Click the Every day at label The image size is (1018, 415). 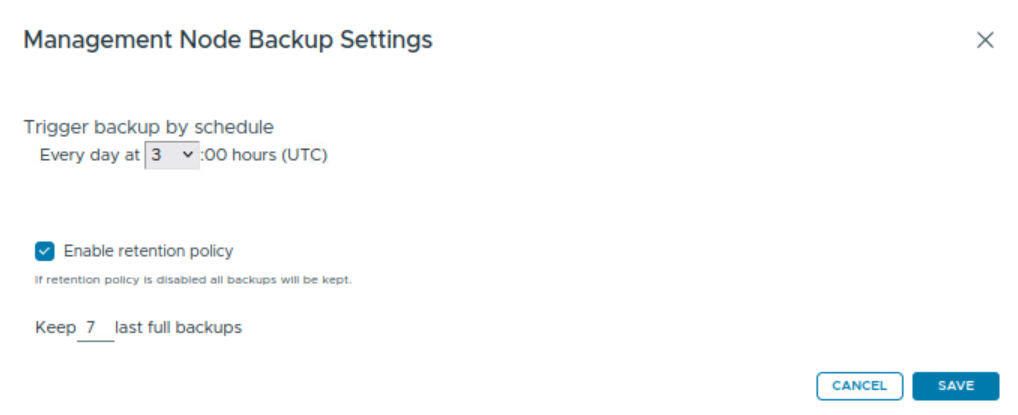[89, 155]
